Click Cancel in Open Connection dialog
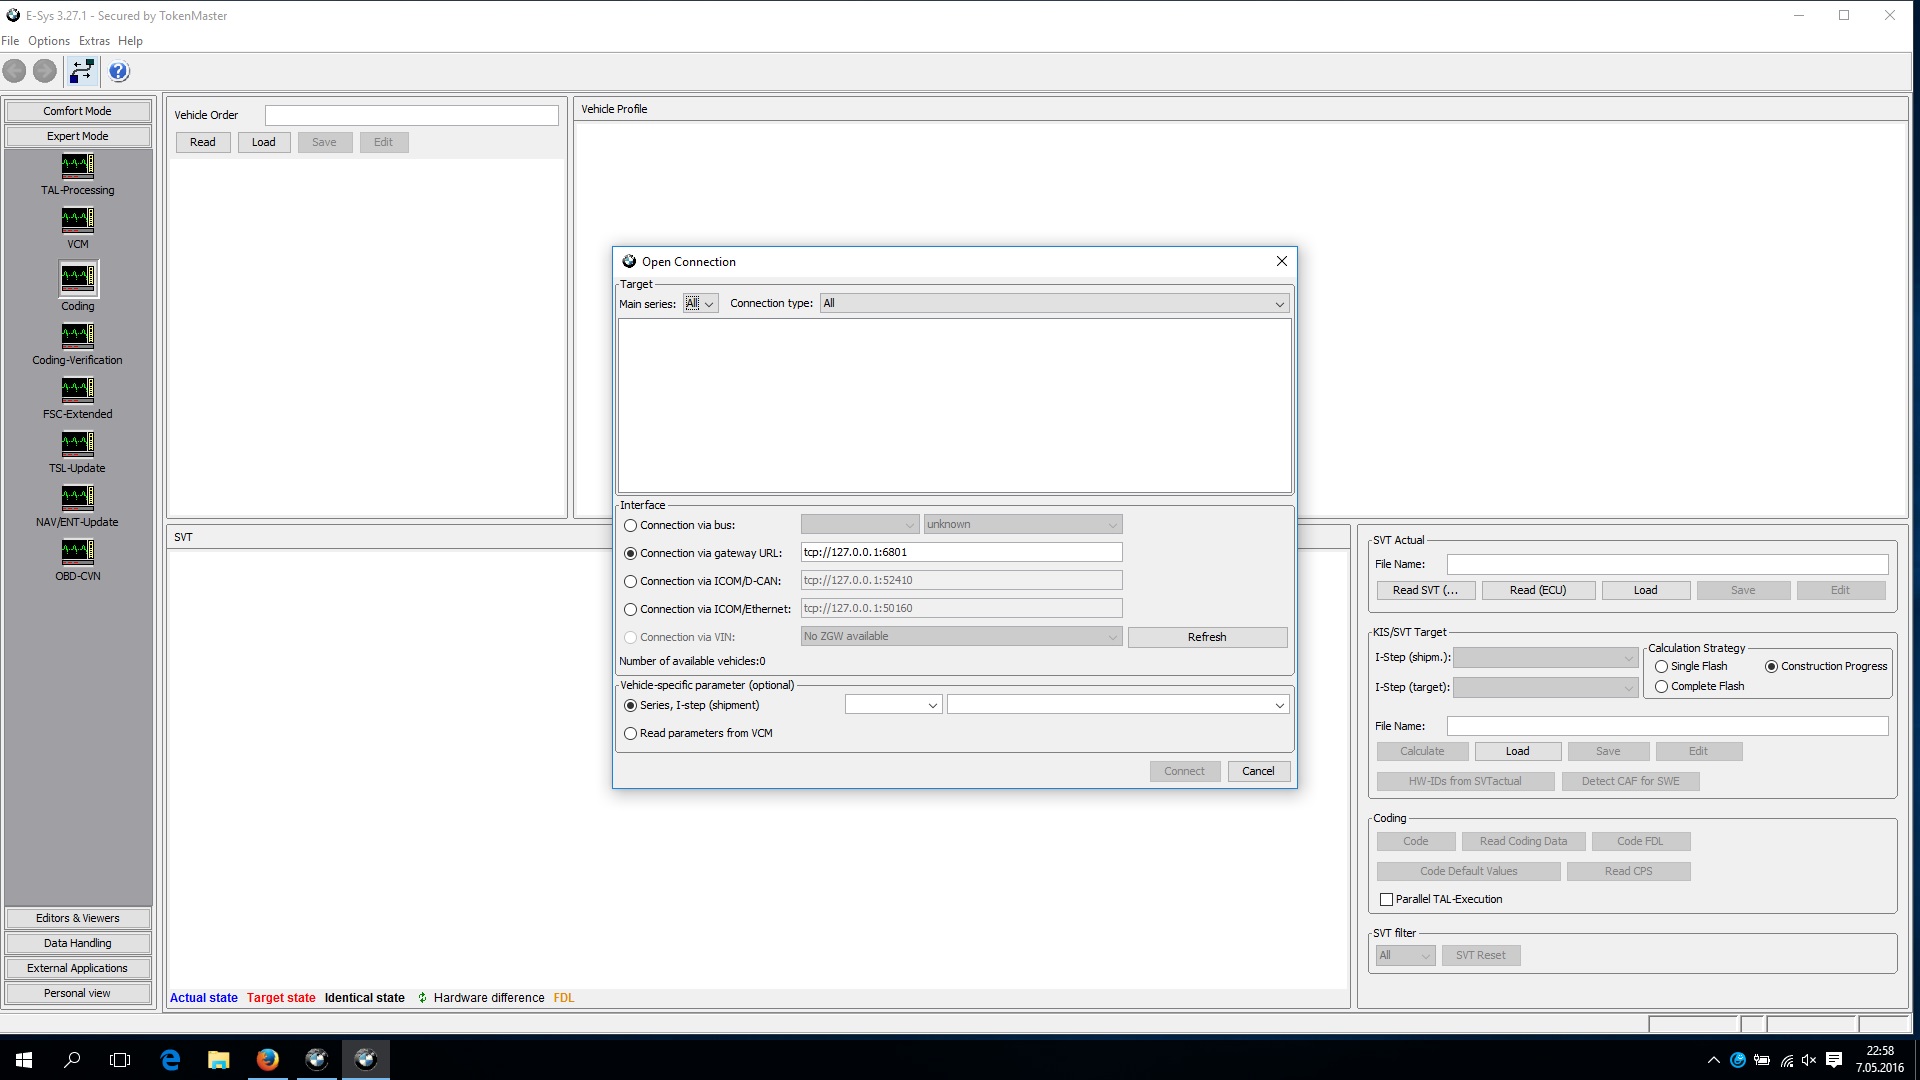 pos(1258,771)
